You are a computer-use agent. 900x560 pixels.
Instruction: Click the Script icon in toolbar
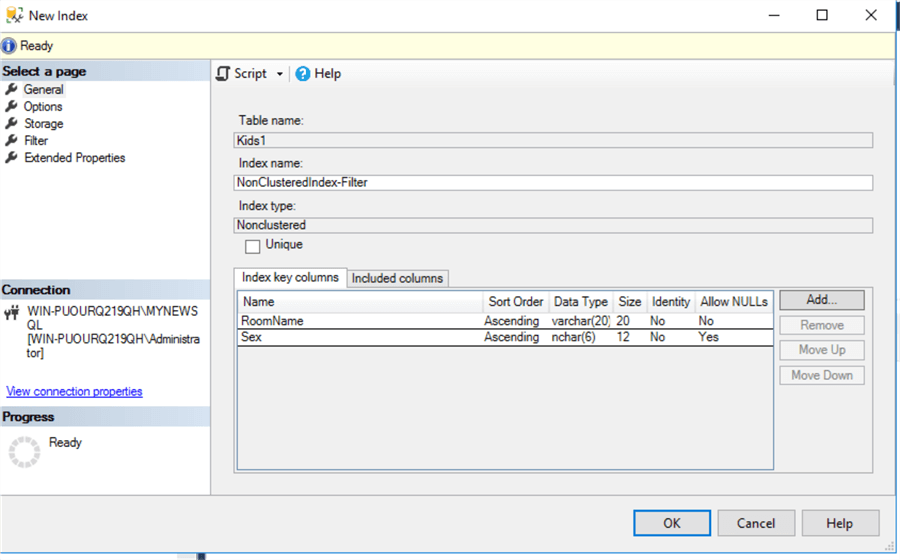coord(224,74)
